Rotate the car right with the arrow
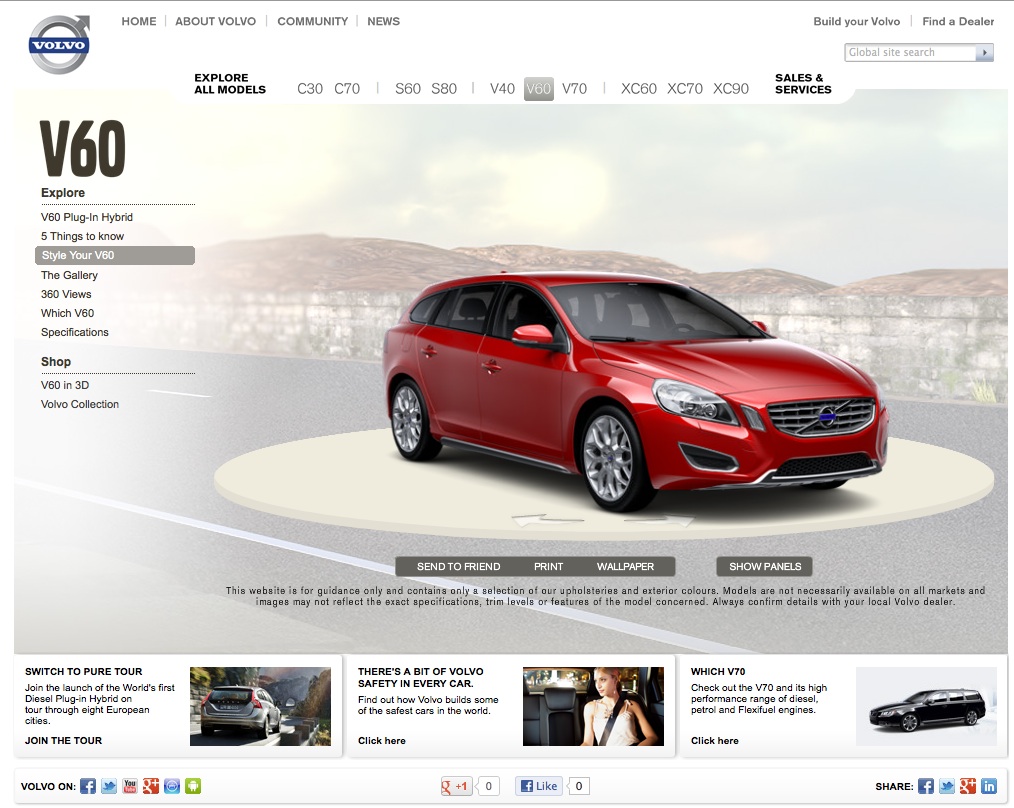The width and height of the screenshot is (1014, 808). [660, 519]
